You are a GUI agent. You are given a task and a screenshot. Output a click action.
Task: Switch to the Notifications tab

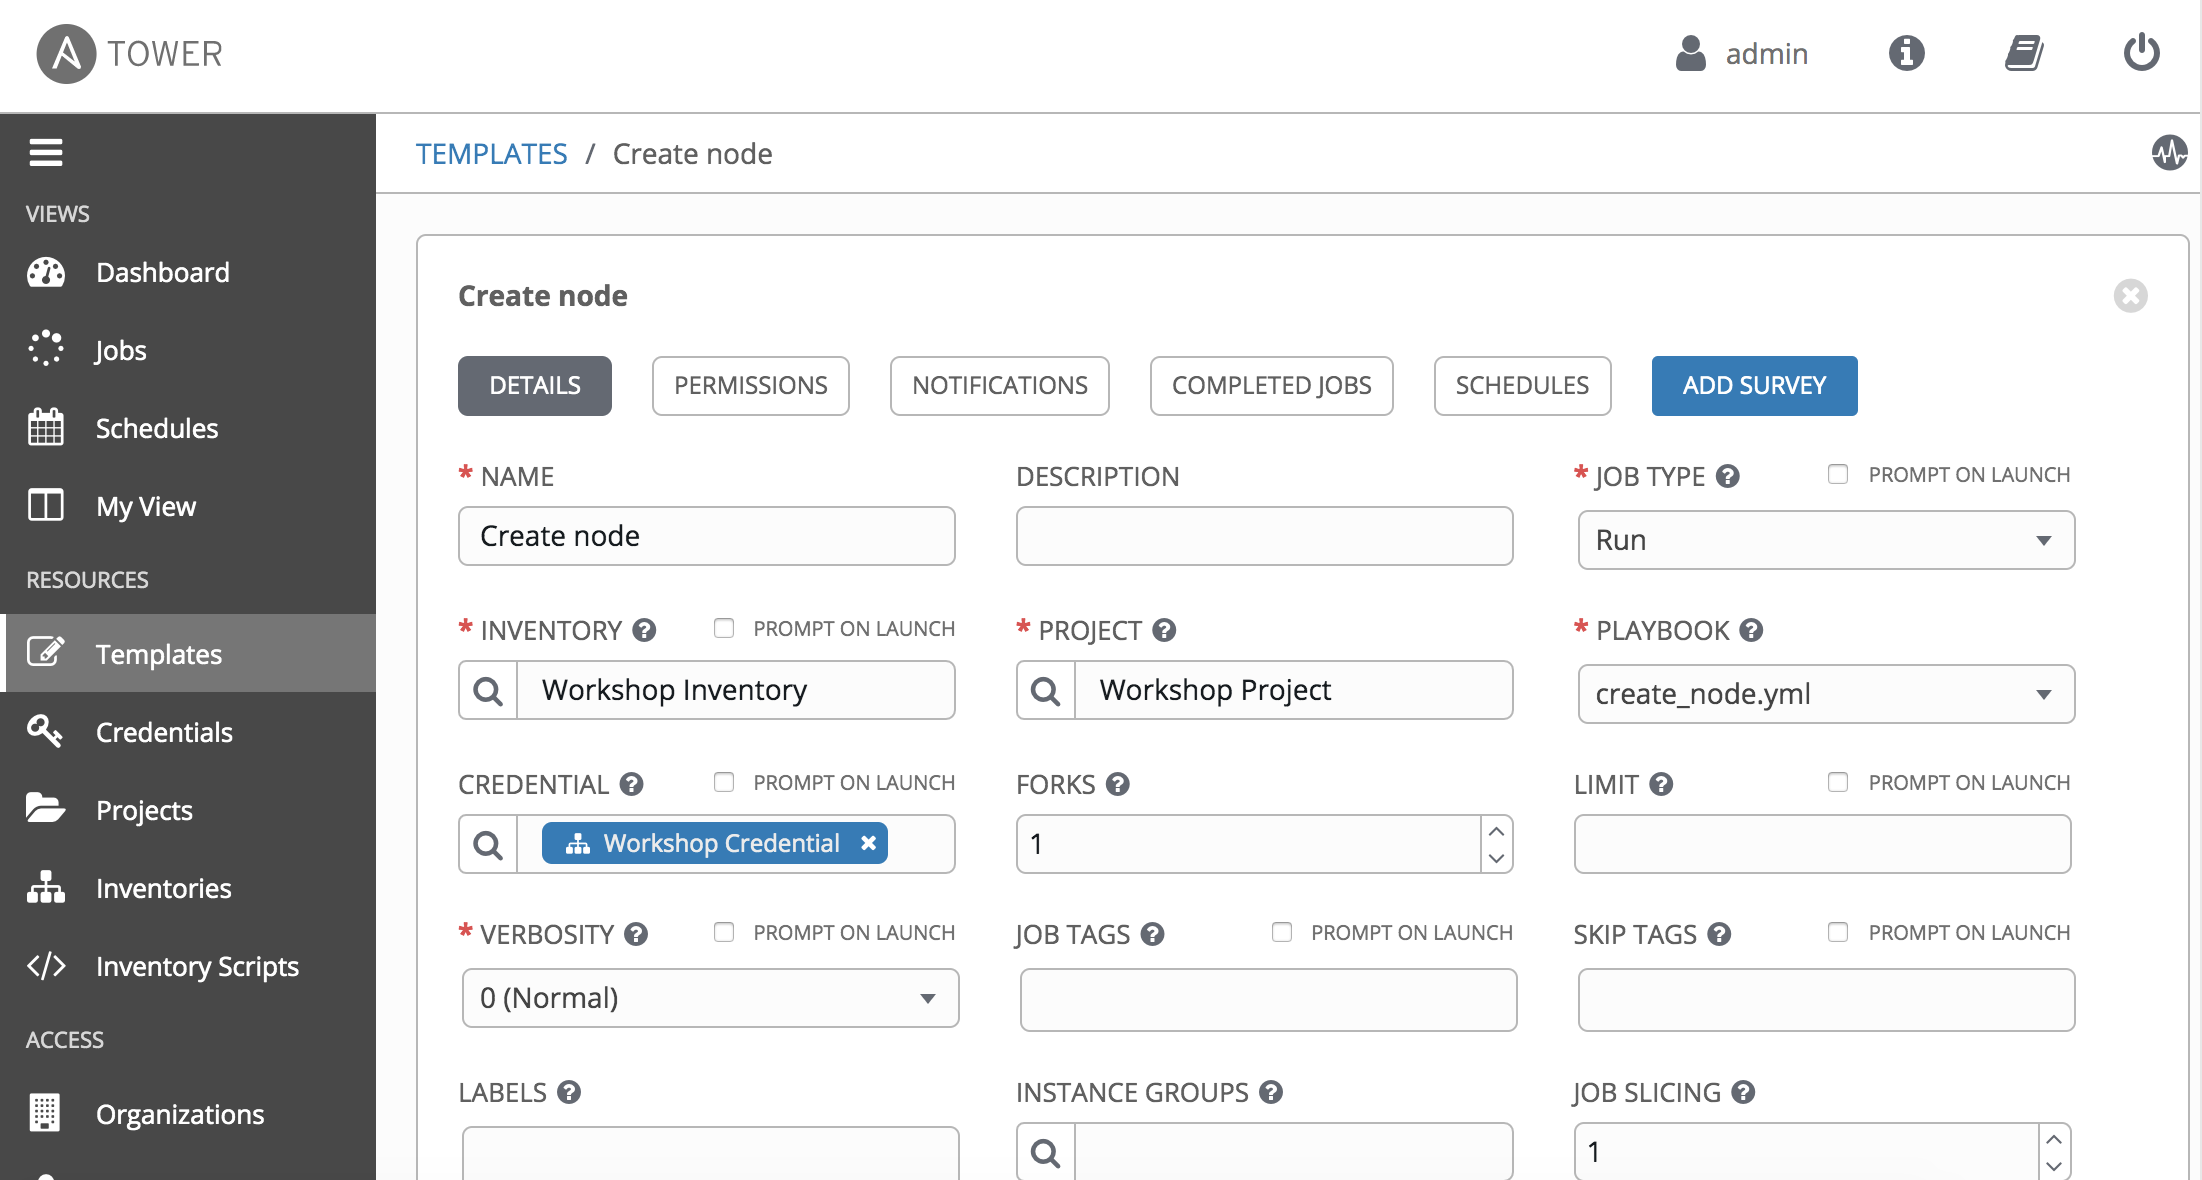999,385
